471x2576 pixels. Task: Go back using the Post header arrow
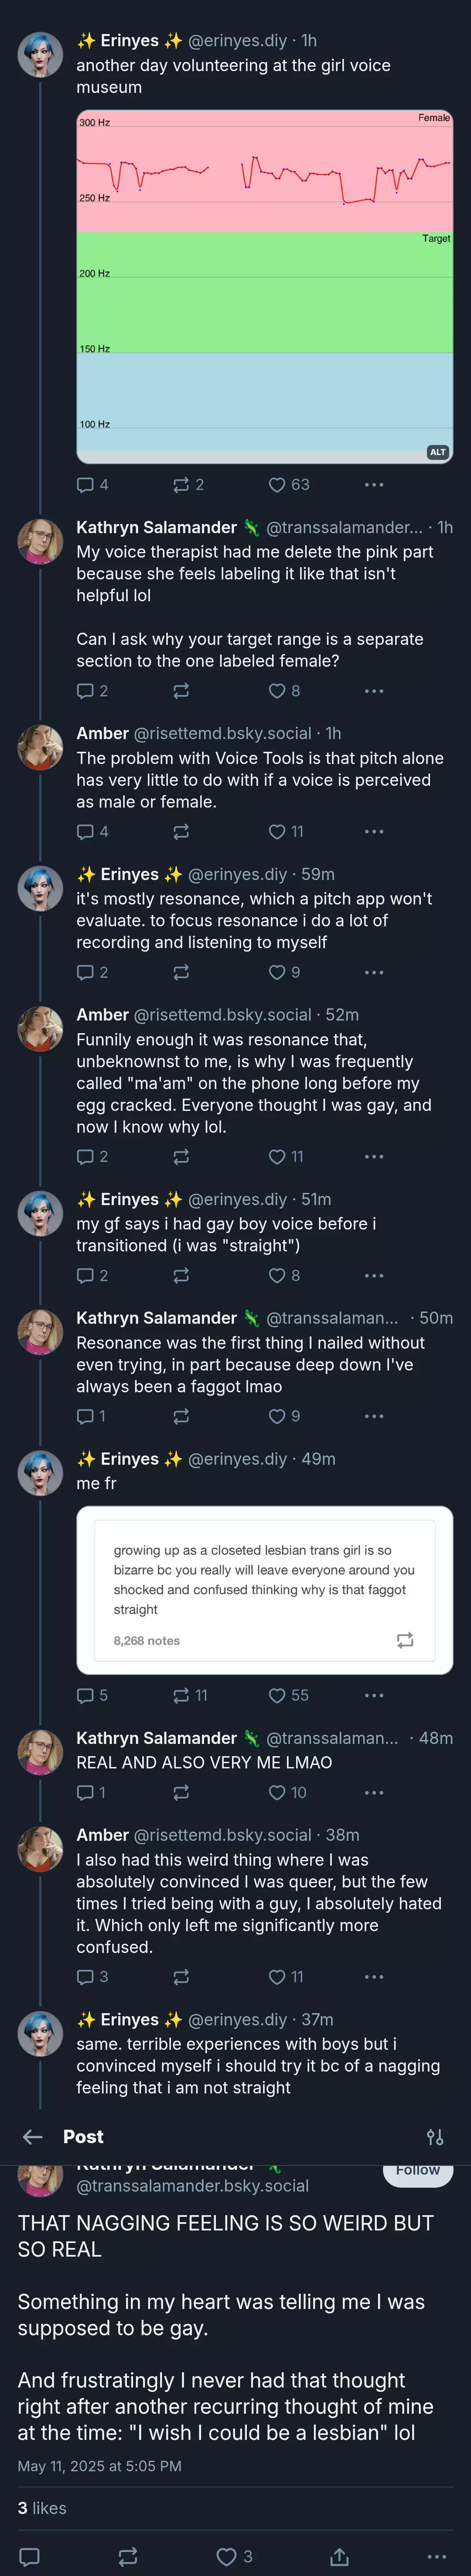(33, 2137)
